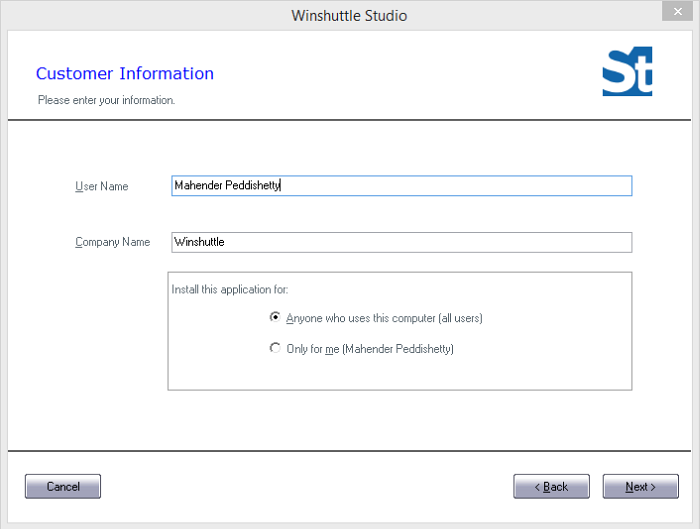Click the Company Name input field
700x529 pixels.
(x=401, y=242)
